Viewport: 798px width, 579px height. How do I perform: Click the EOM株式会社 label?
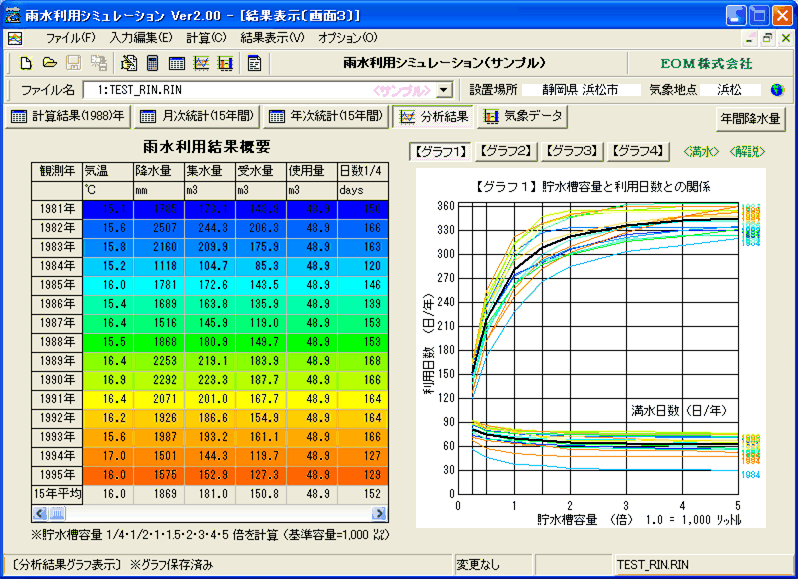tap(706, 64)
